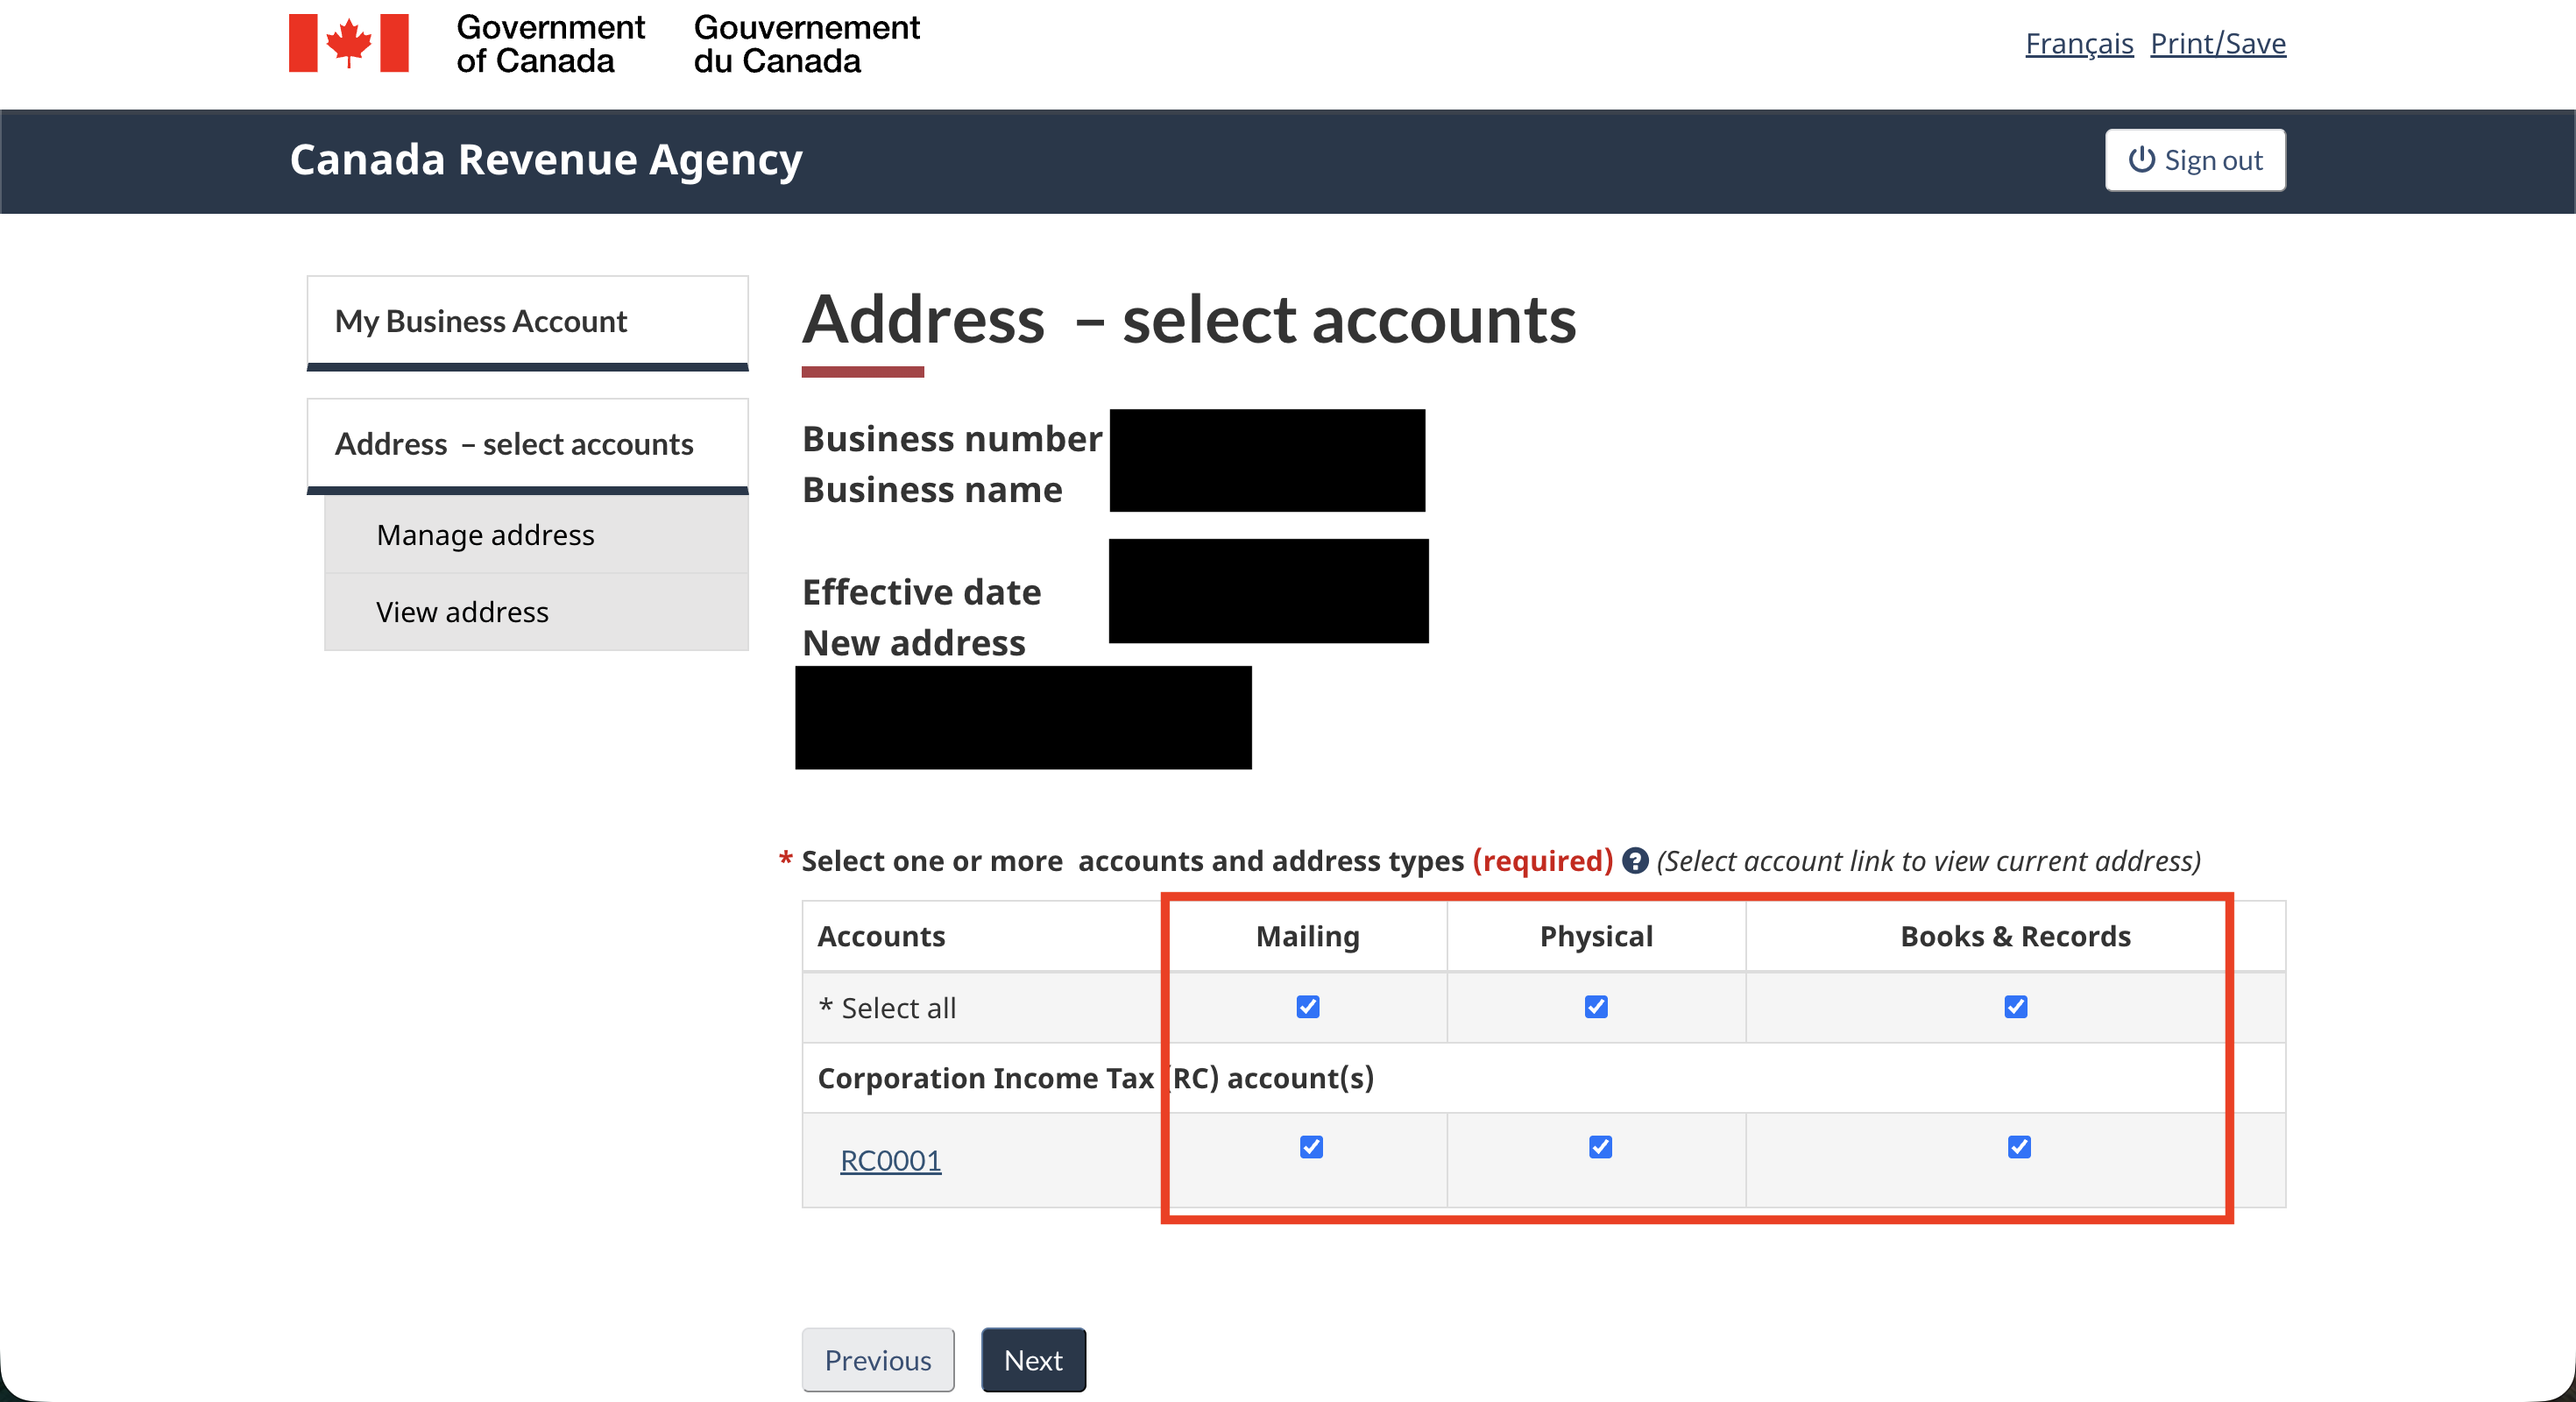Toggle Select all Physical checkbox
Viewport: 2576px width, 1402px height.
coord(1596,1006)
